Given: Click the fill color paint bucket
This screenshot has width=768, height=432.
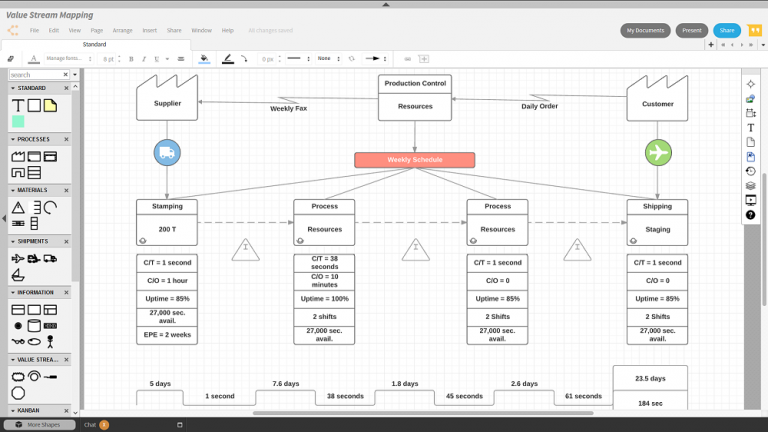Looking at the screenshot, I should [204, 59].
